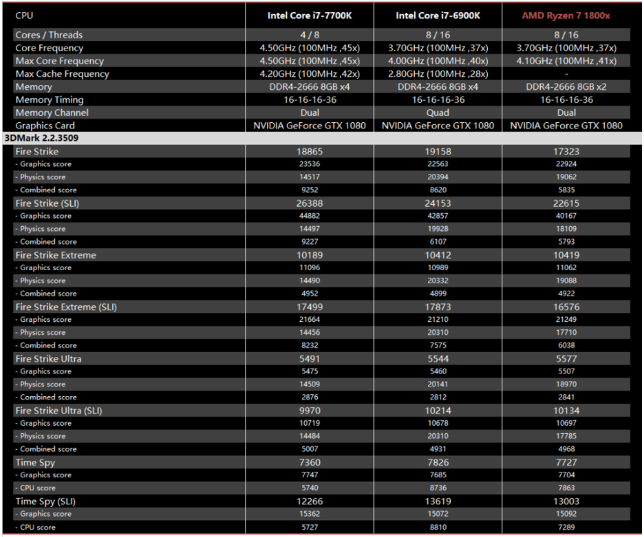Image resolution: width=644 pixels, height=537 pixels.
Task: Click the Intel Core i7-6900K column header
Action: (x=438, y=16)
